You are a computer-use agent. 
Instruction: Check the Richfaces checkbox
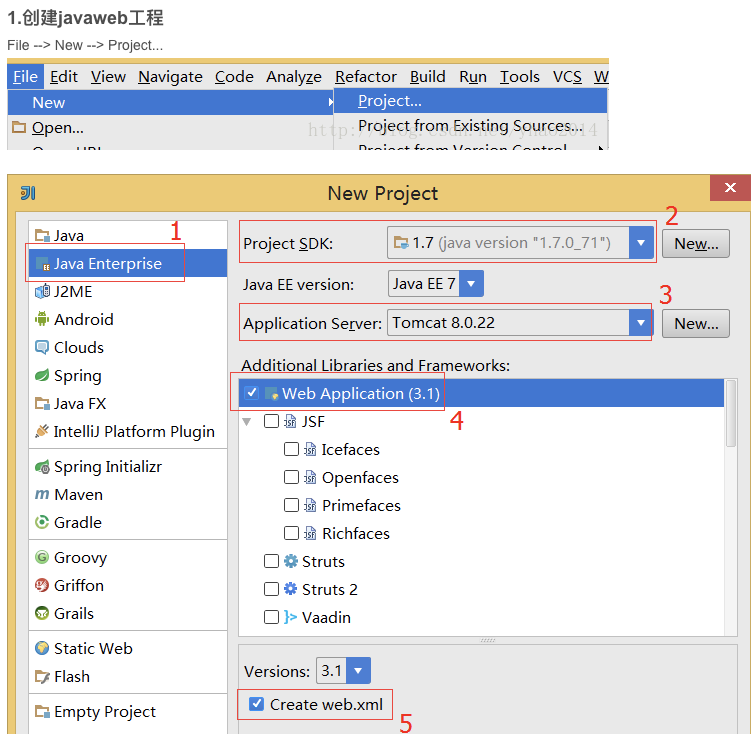point(291,533)
